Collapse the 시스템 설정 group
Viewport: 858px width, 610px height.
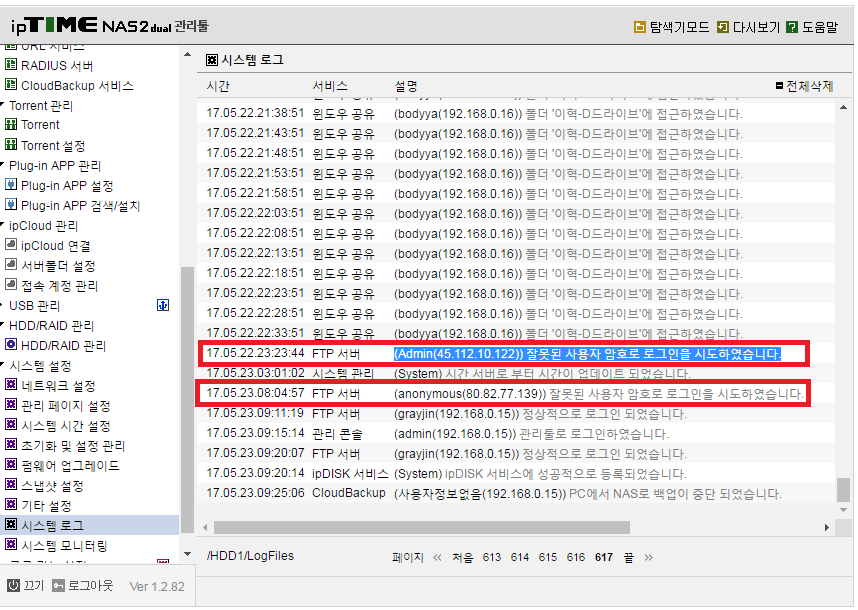pyautogui.click(x=3, y=364)
